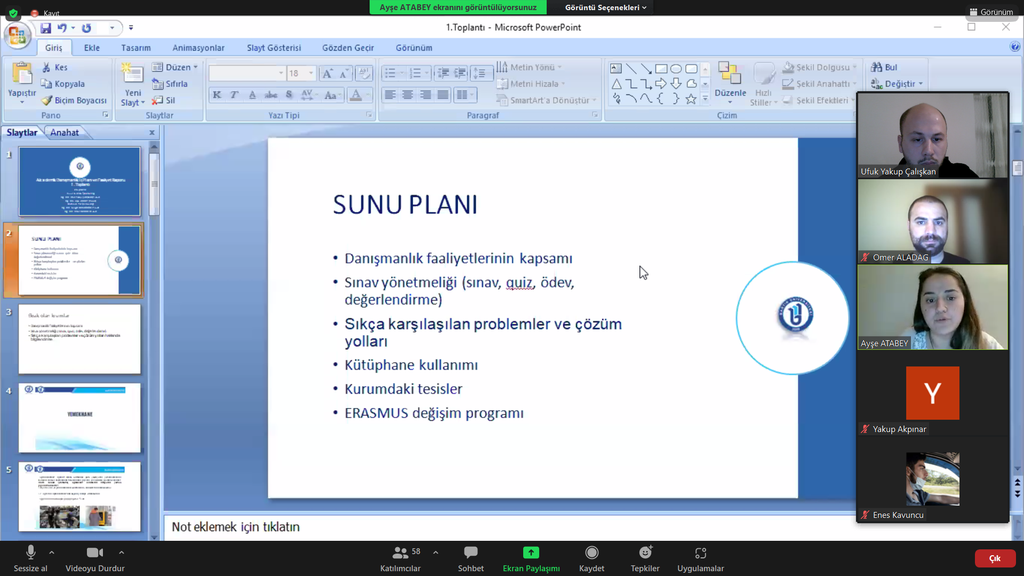Screen dimensions: 1024x576
Task: Open the Slayt Gösterisi tab
Action: click(x=274, y=48)
